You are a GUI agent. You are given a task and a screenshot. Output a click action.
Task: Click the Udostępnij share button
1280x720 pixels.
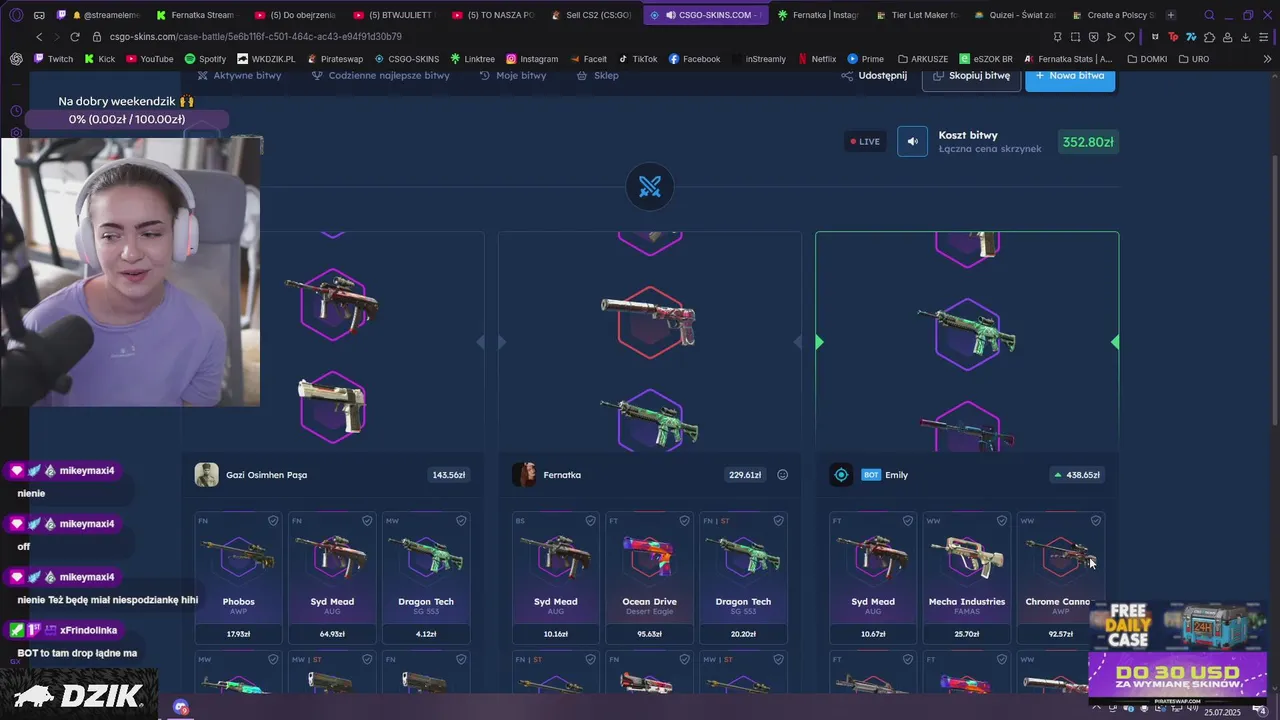point(874,76)
